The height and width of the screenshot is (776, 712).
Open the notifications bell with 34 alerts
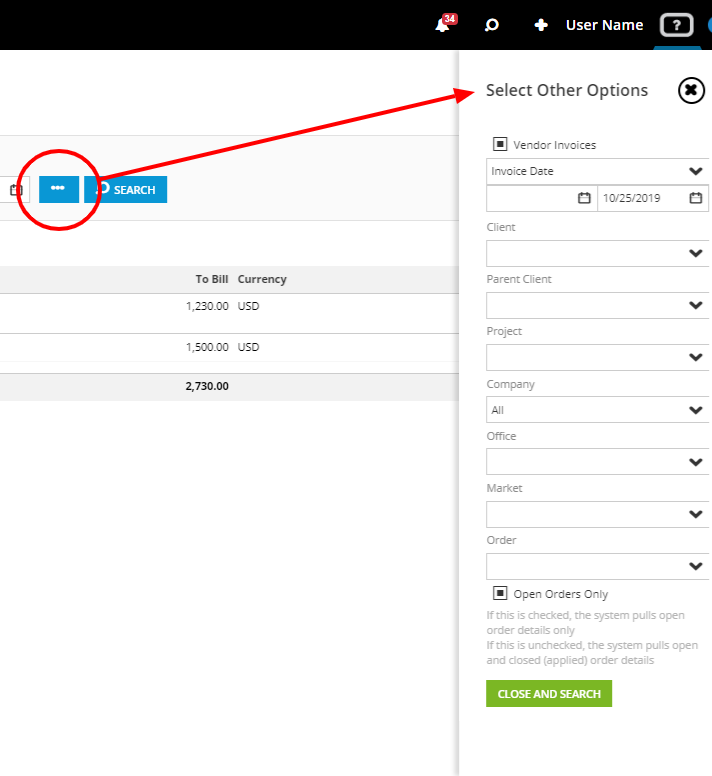click(x=445, y=24)
